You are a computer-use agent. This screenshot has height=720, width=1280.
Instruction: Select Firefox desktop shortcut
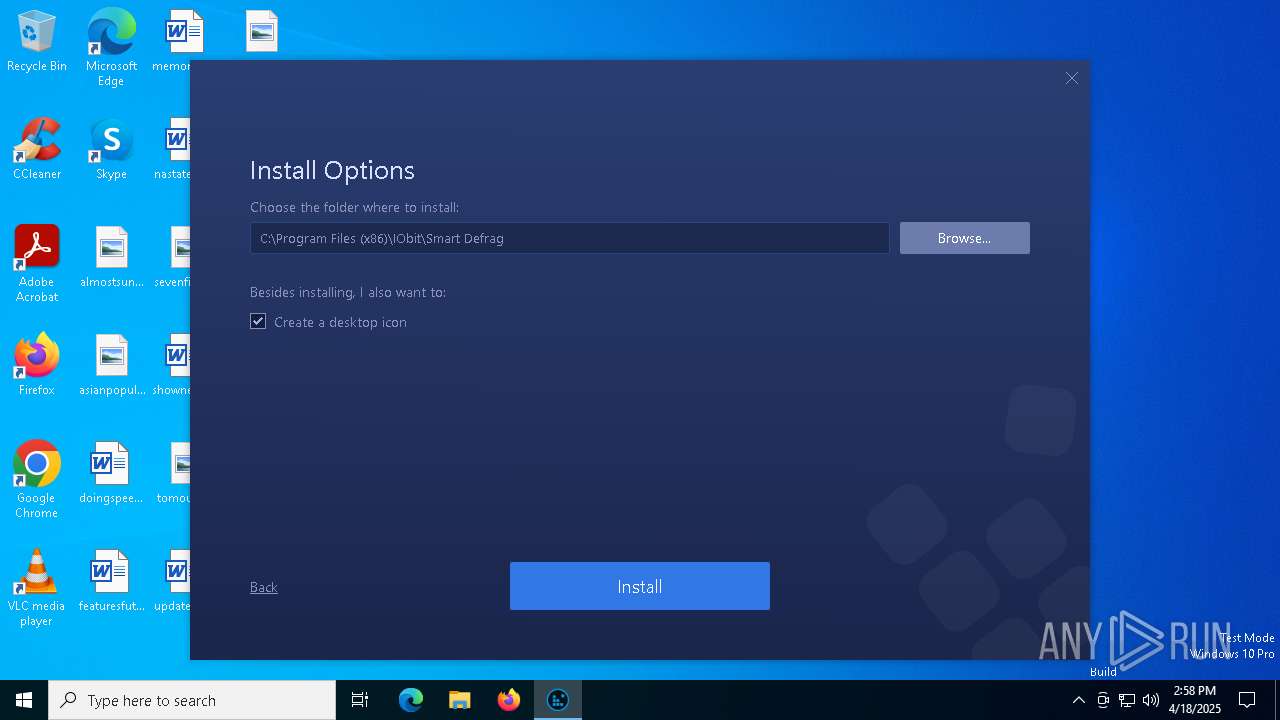coord(37,365)
